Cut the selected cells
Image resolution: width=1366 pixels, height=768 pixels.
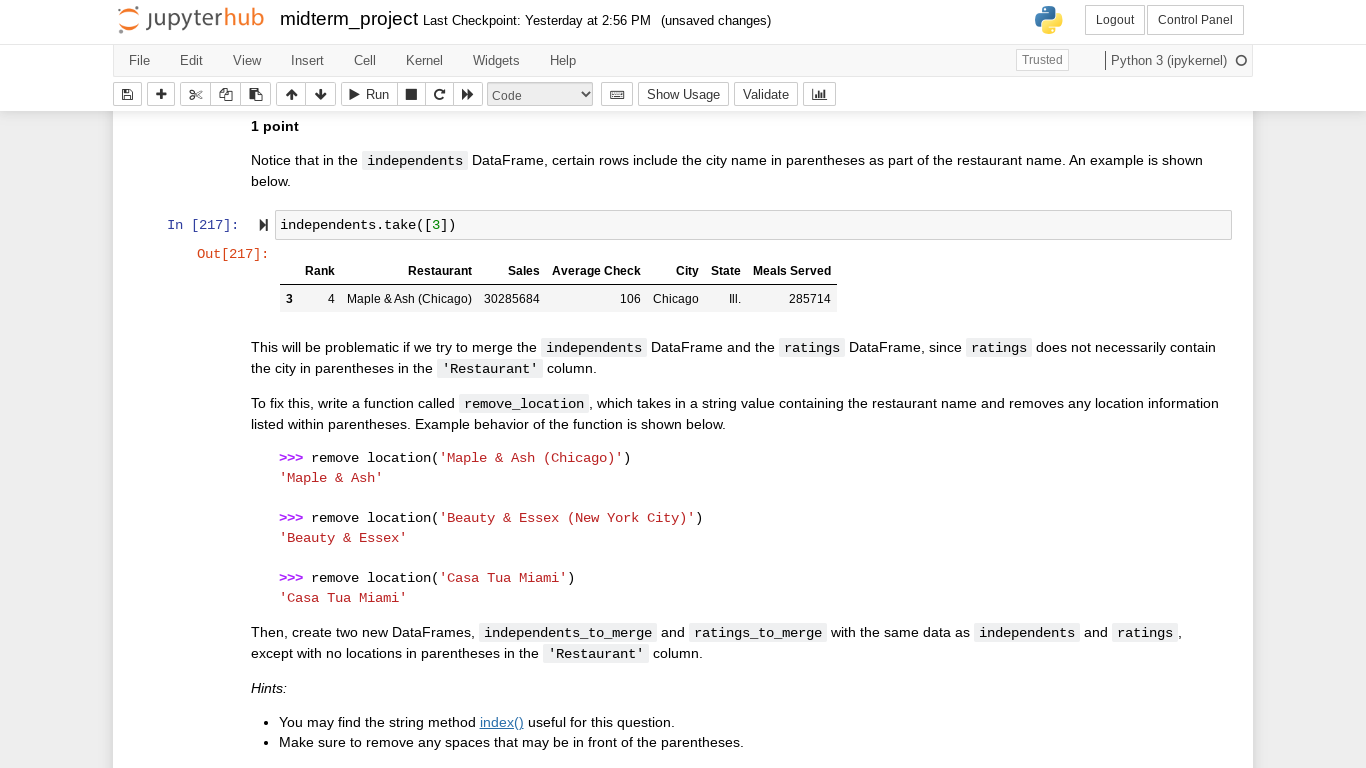pyautogui.click(x=195, y=94)
